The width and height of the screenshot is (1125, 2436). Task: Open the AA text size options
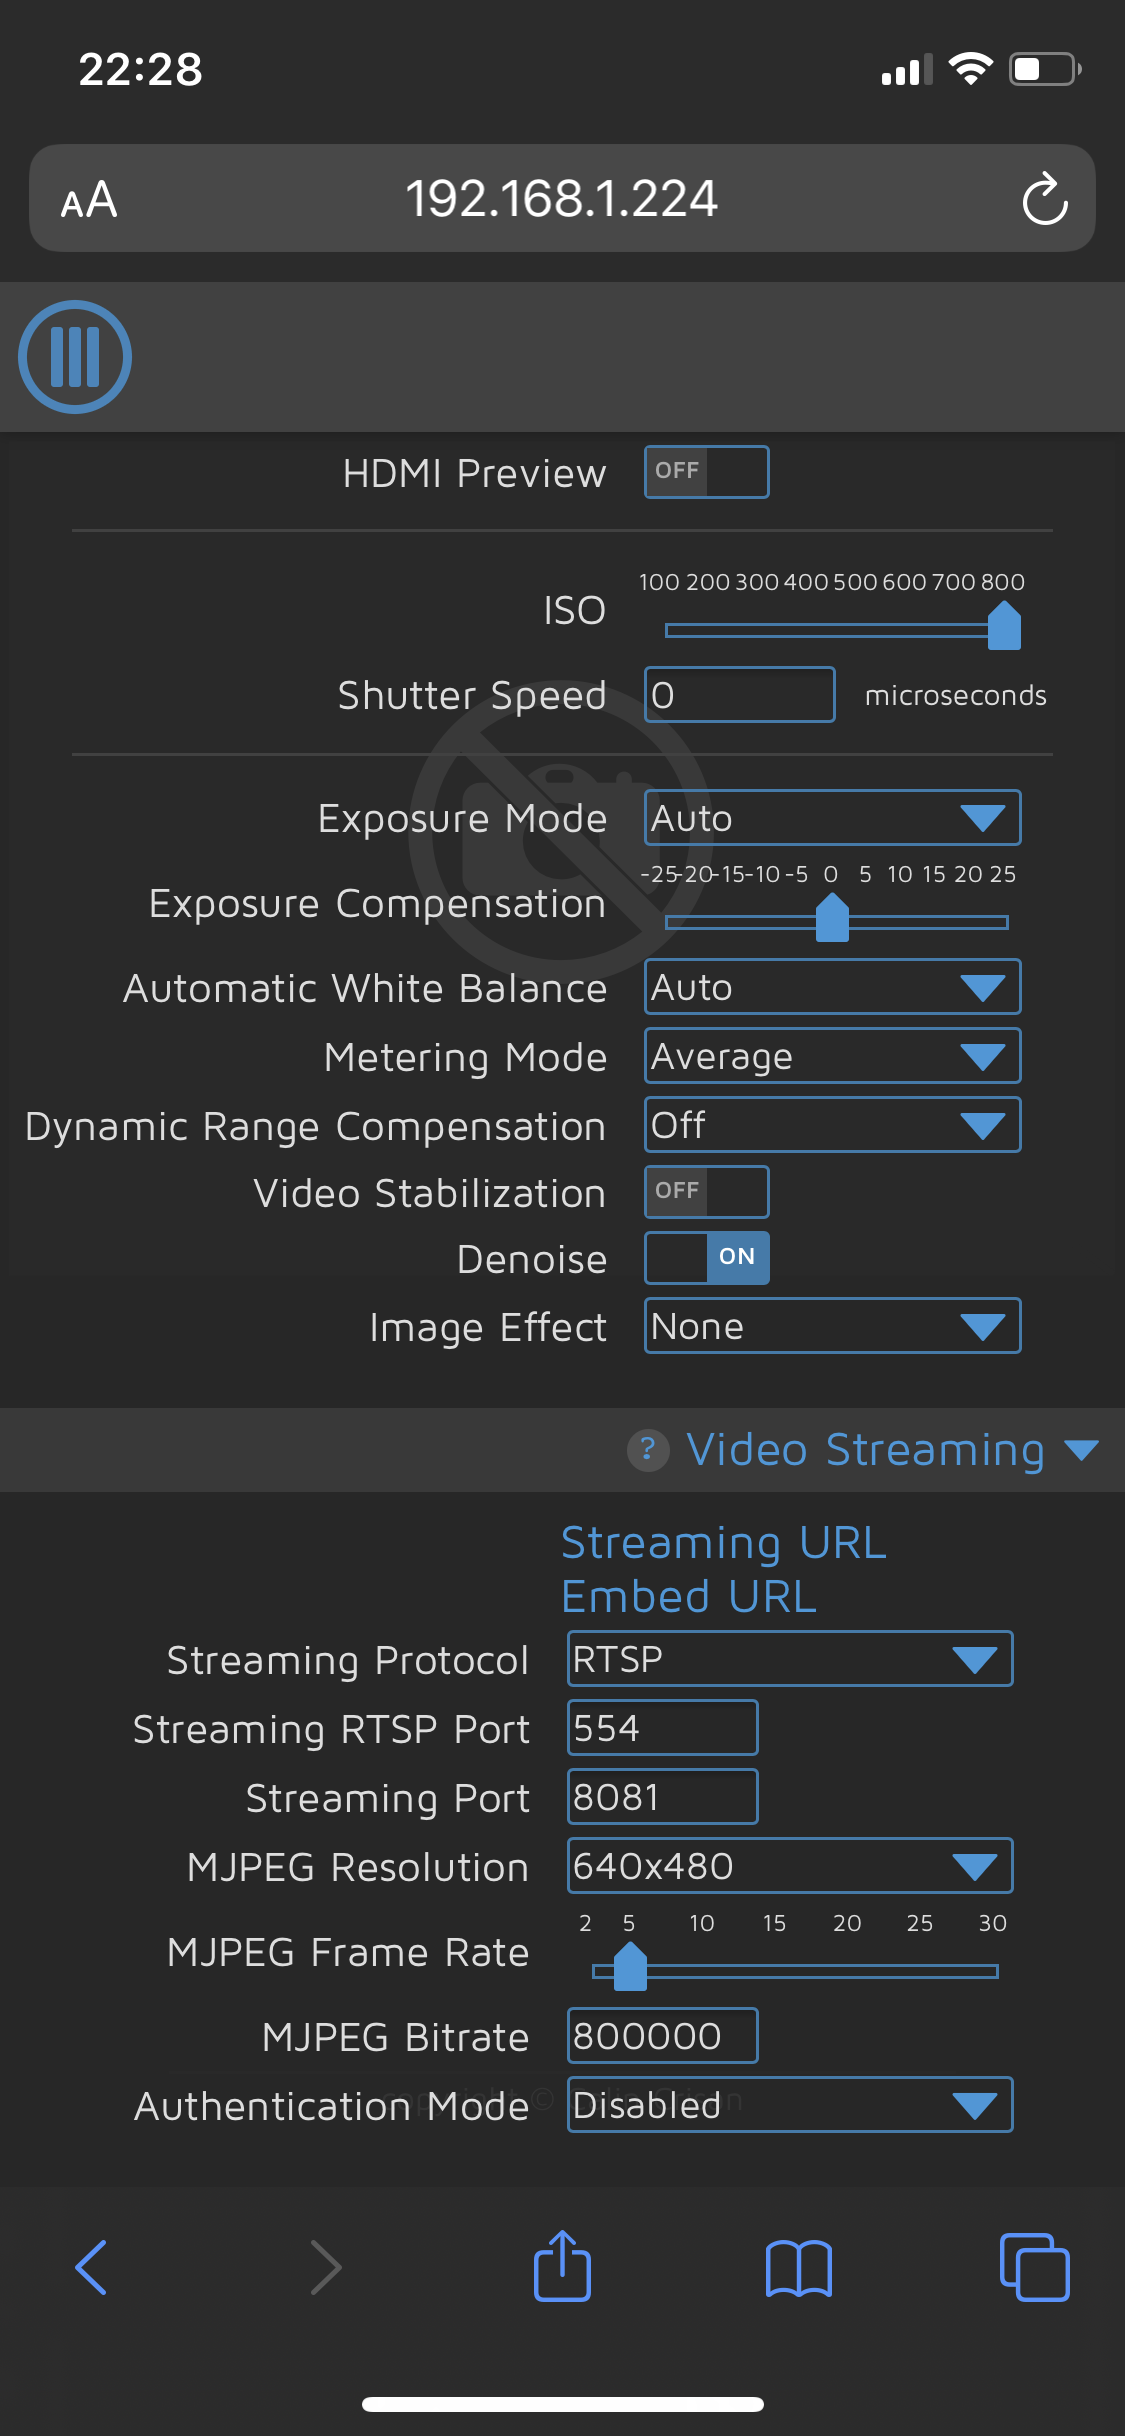tap(88, 200)
